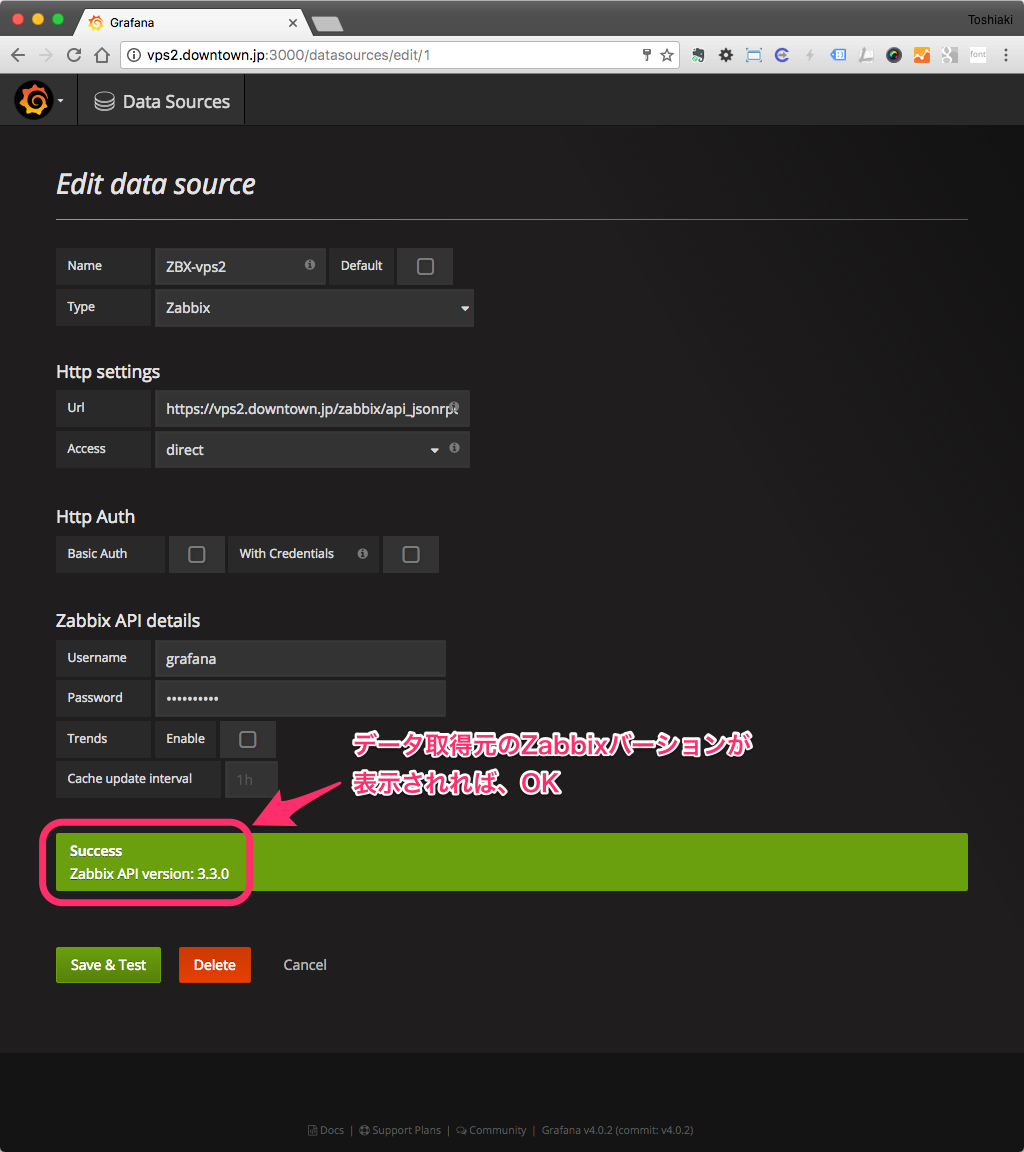1024x1152 pixels.
Task: Click the Grafana v4.0.2 version link
Action: click(617, 1130)
